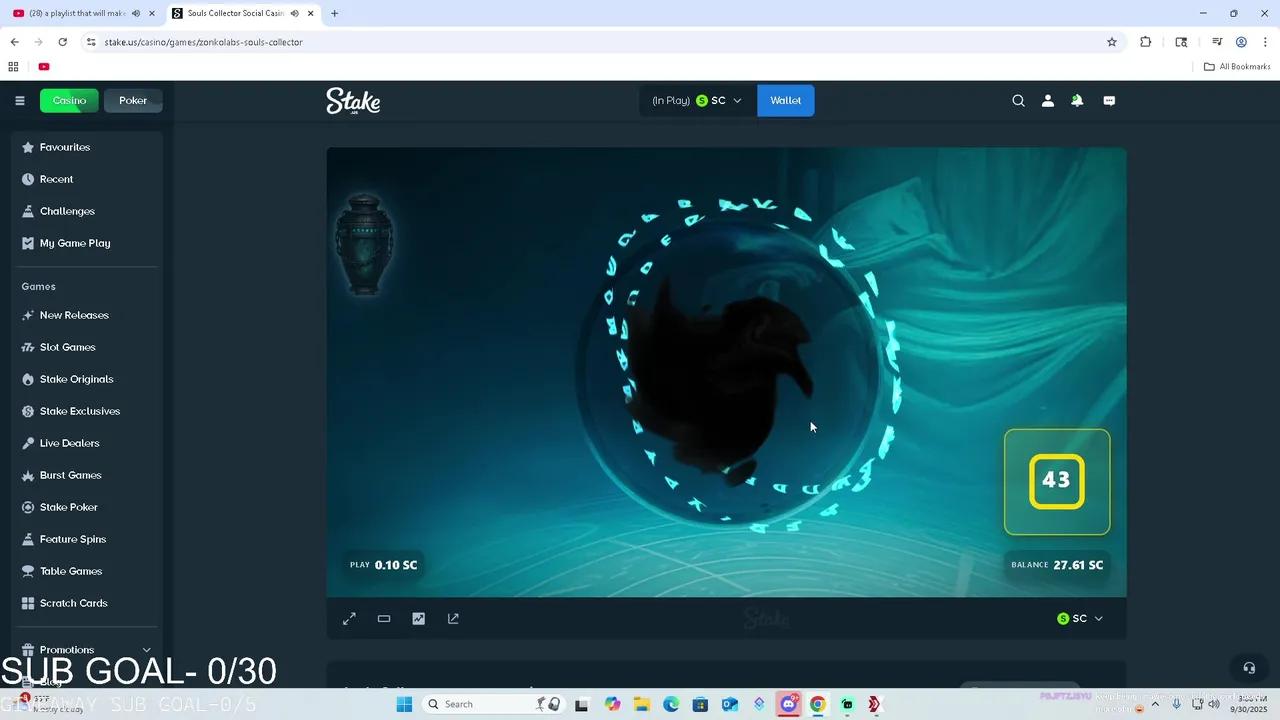Open the notifications bell icon

click(x=1077, y=101)
